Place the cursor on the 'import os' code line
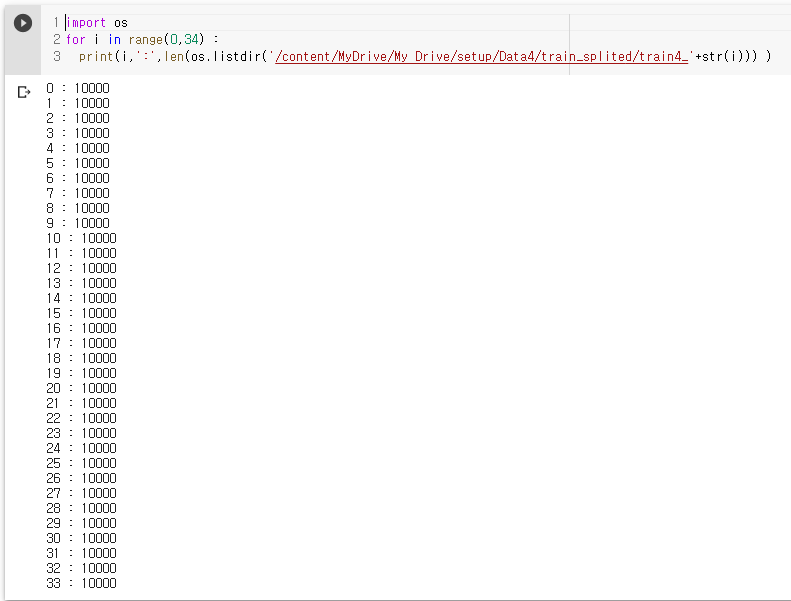Viewport: 791px width, 601px height. tap(97, 23)
